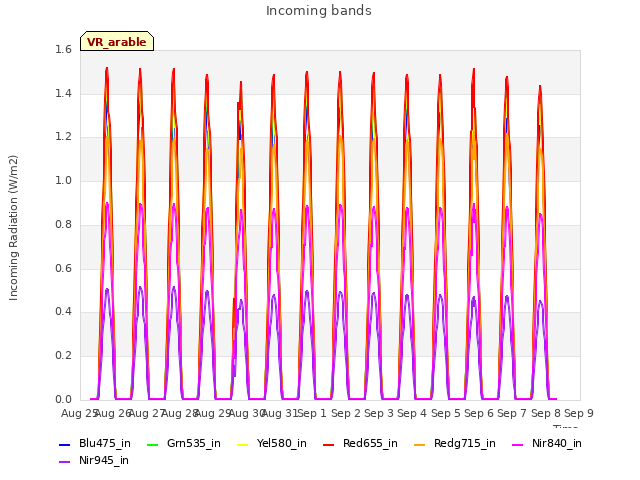Click the Sep 4 x-axis date label
This screenshot has height=480, width=640.
(412, 413)
